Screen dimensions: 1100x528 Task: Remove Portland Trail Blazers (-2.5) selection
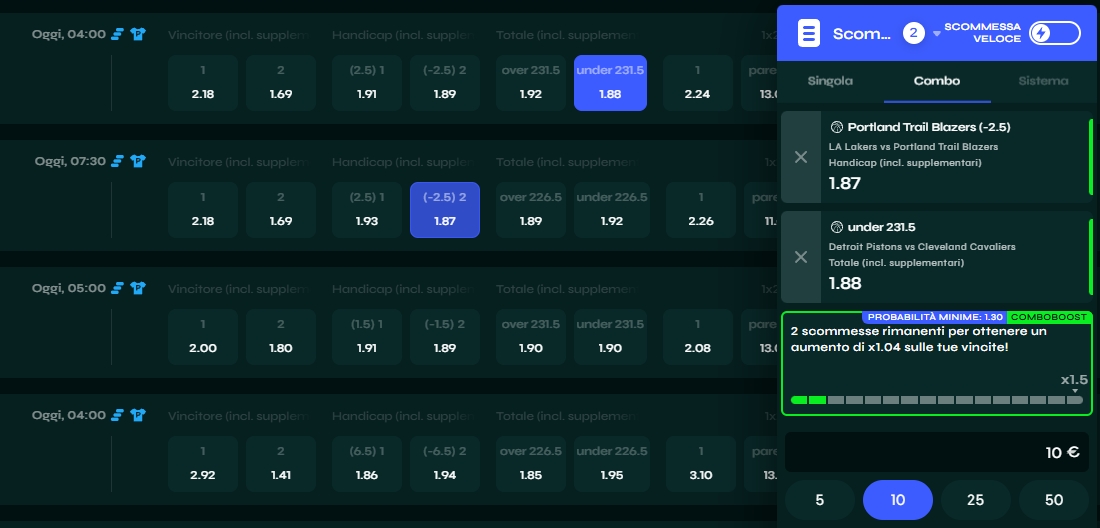pos(800,157)
